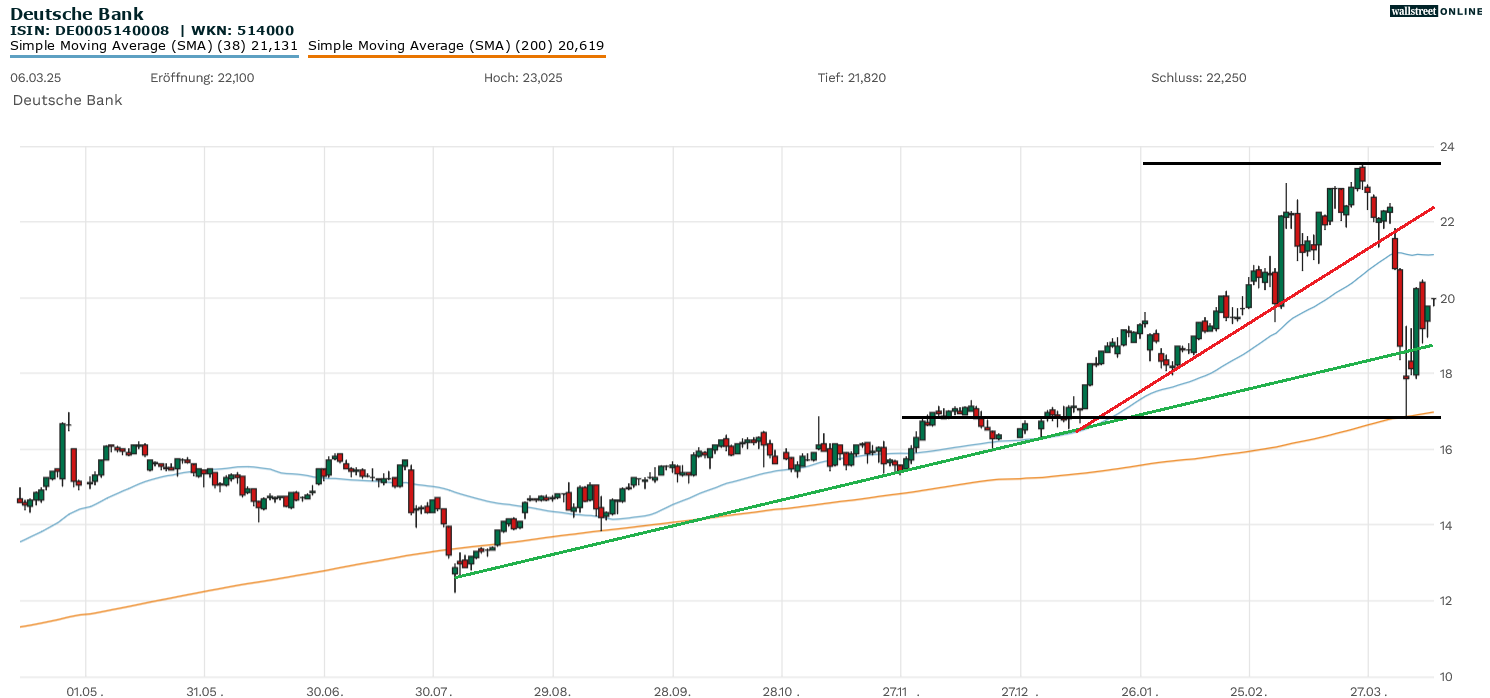This screenshot has width=1490, height=698.
Task: Toggle the SMA (200) legend entry
Action: 456,46
